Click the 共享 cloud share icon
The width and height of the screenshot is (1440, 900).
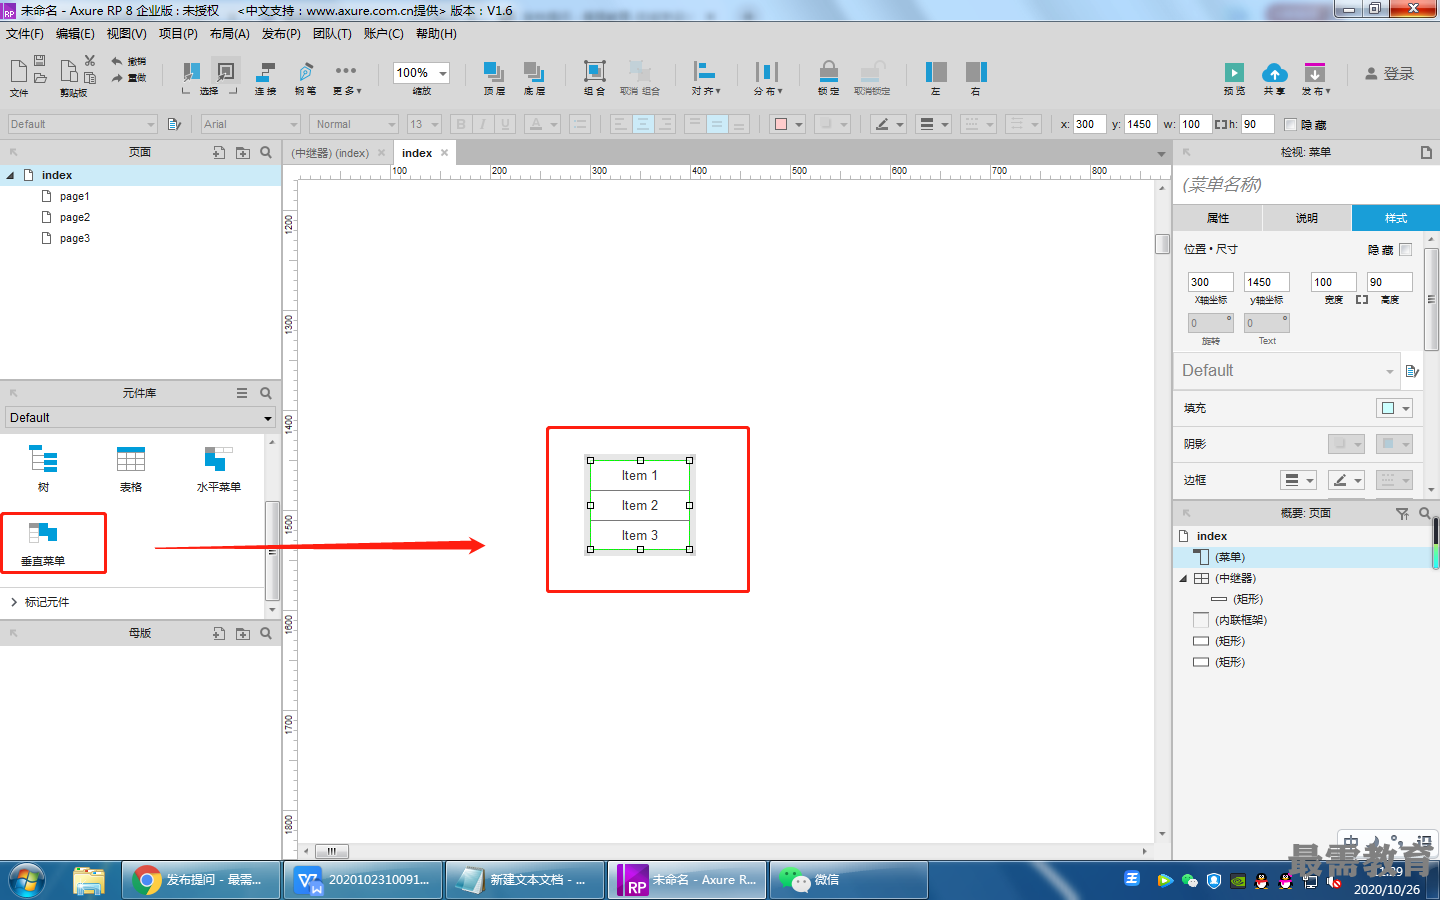(x=1274, y=78)
